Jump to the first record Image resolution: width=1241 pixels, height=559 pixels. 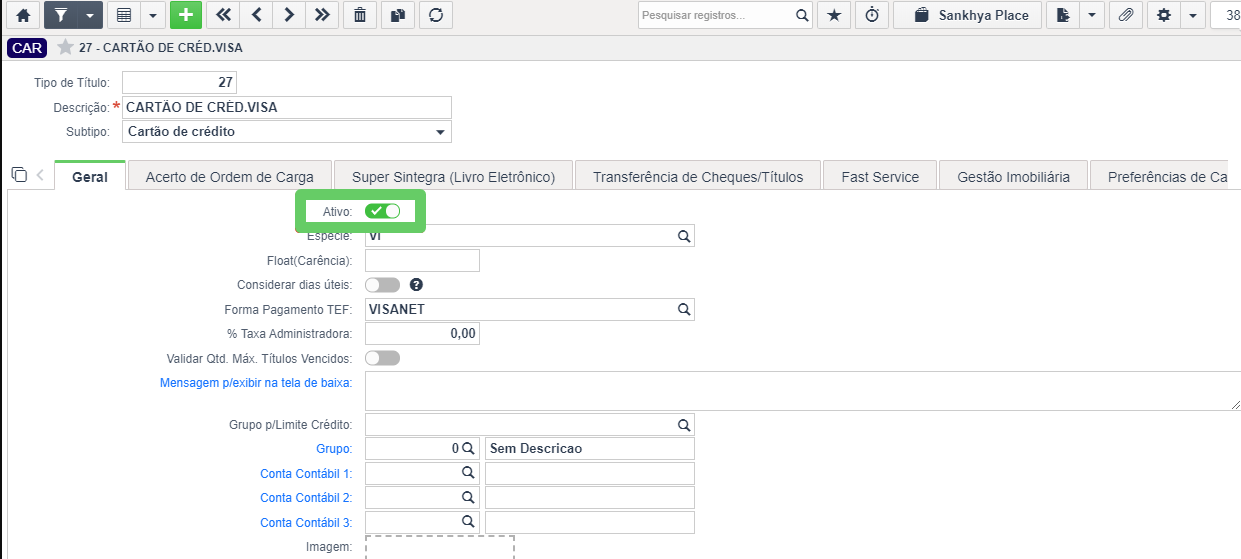coord(223,15)
